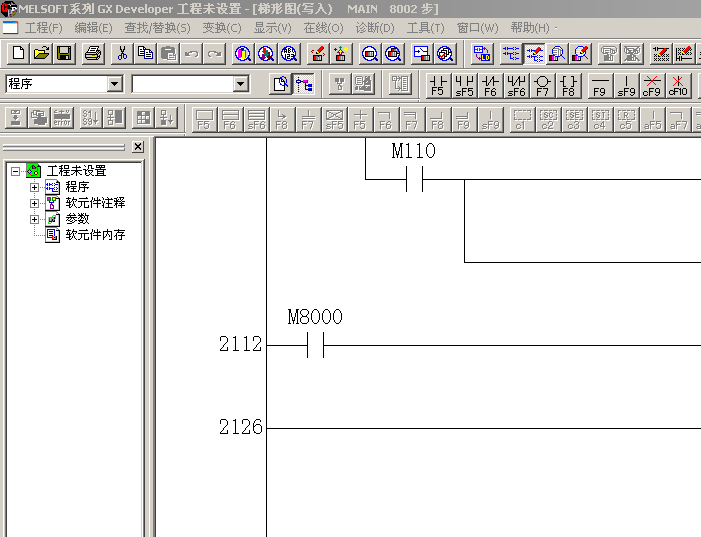
Task: Expand the 软元件注释 tree node
Action: click(x=35, y=203)
